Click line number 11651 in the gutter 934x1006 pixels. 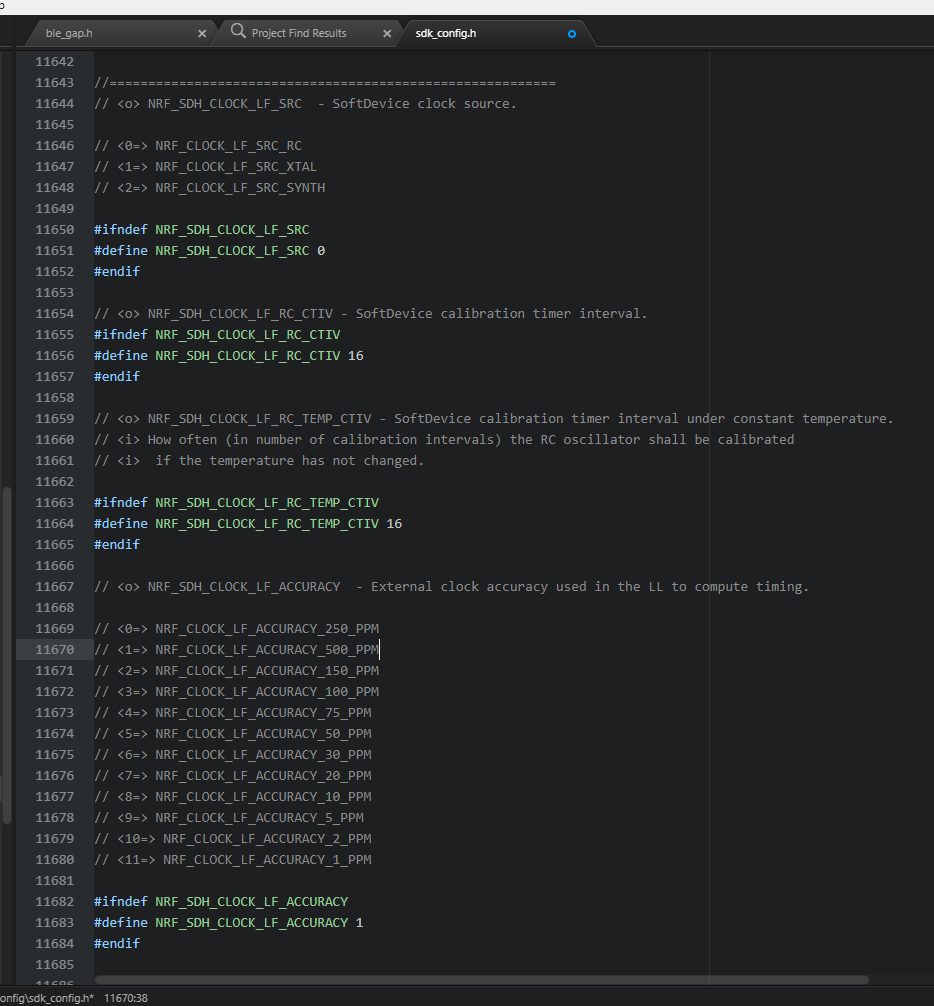pyautogui.click(x=55, y=251)
